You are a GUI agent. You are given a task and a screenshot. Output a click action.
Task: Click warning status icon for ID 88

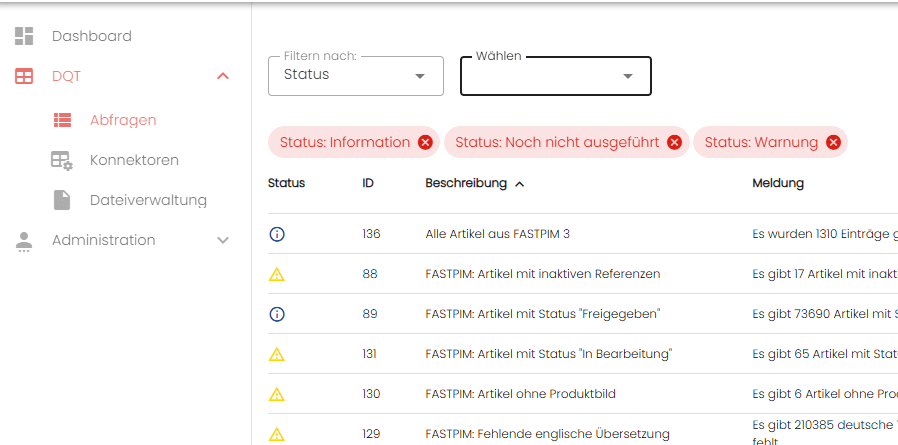277,274
